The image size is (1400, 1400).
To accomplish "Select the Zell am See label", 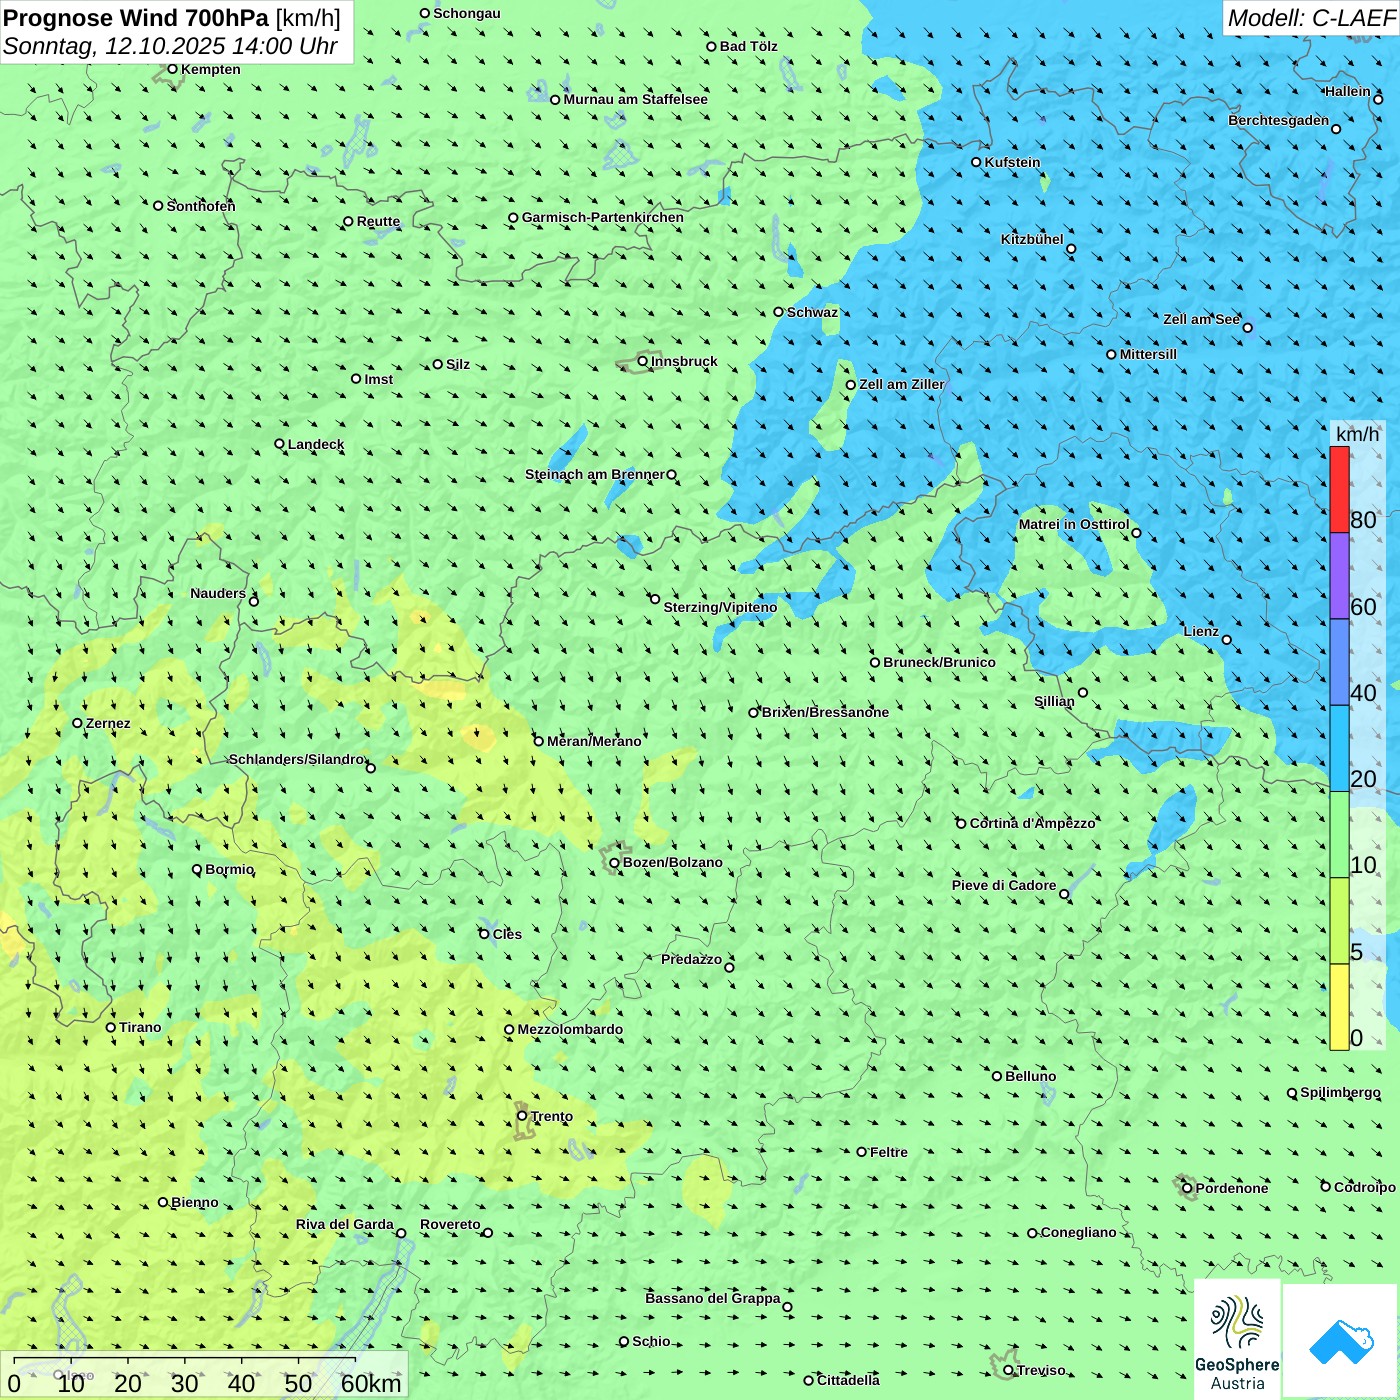I will tap(1201, 319).
